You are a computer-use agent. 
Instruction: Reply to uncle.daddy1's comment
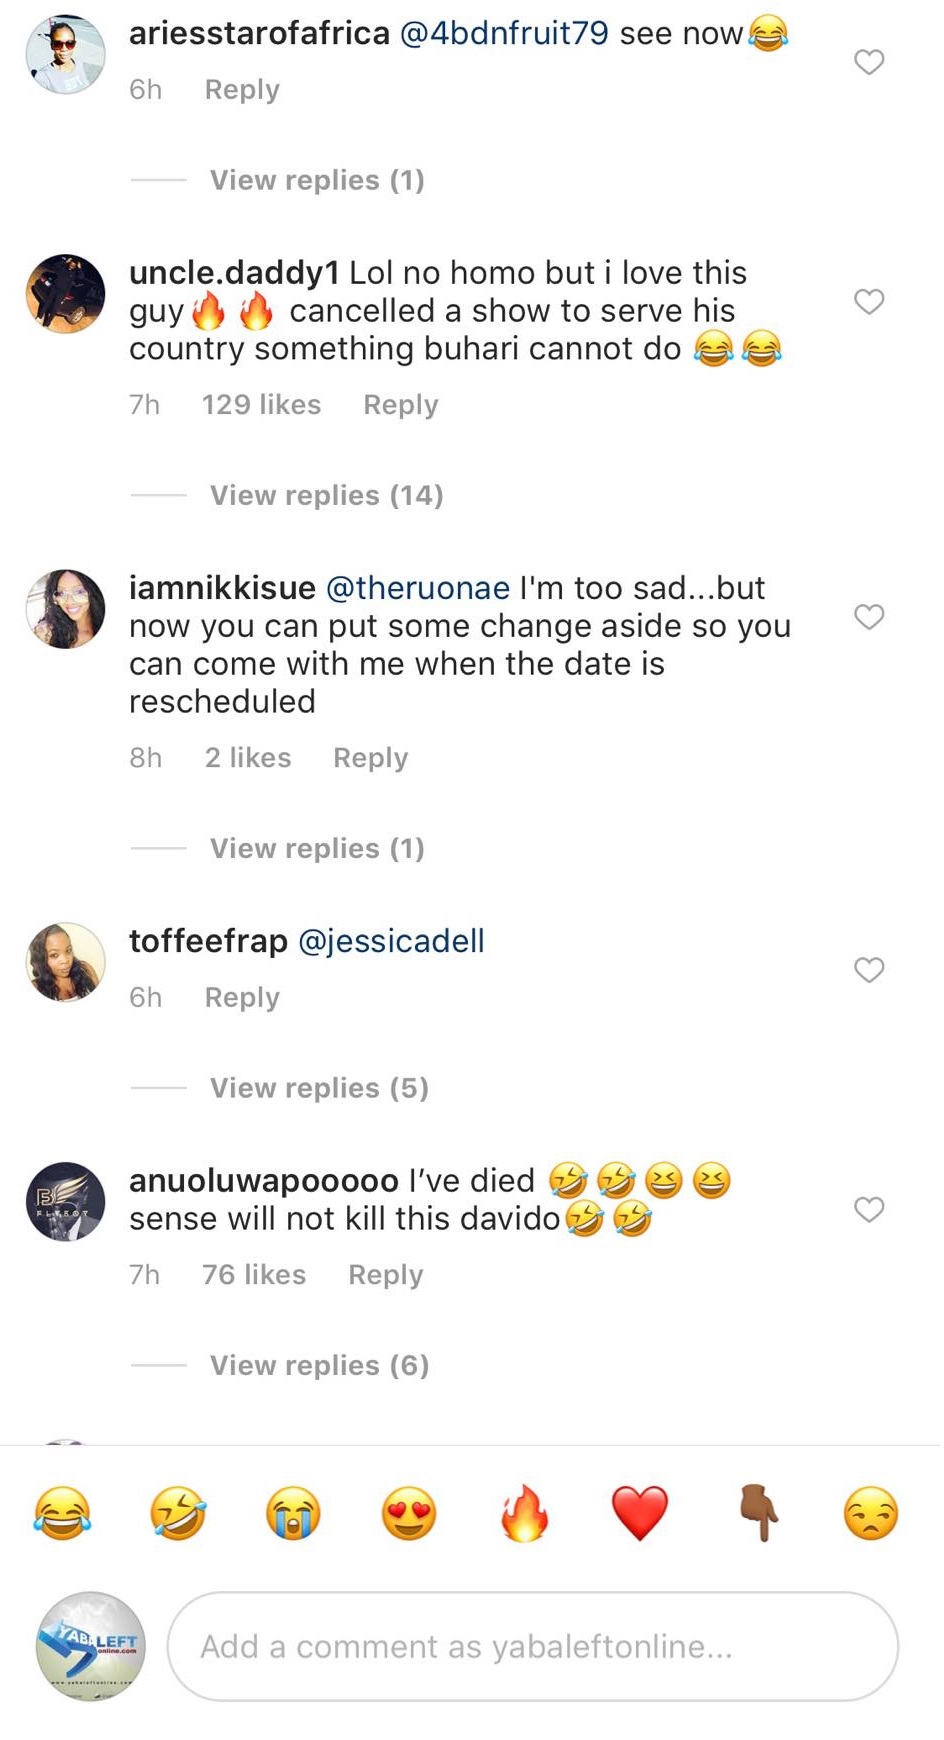(x=400, y=405)
